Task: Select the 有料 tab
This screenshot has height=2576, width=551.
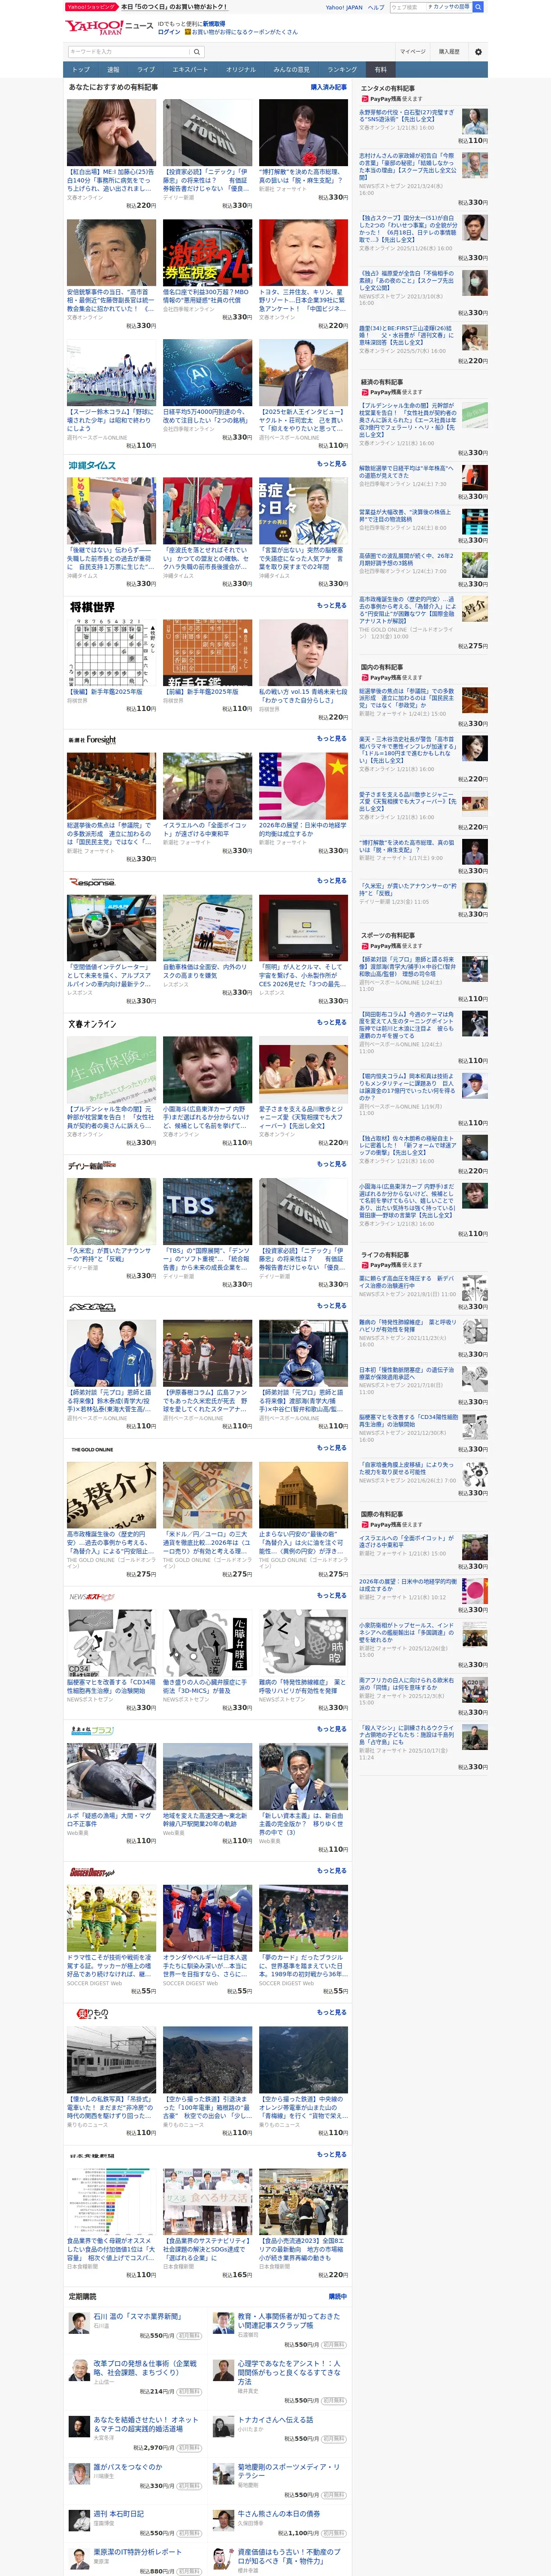Action: [380, 70]
